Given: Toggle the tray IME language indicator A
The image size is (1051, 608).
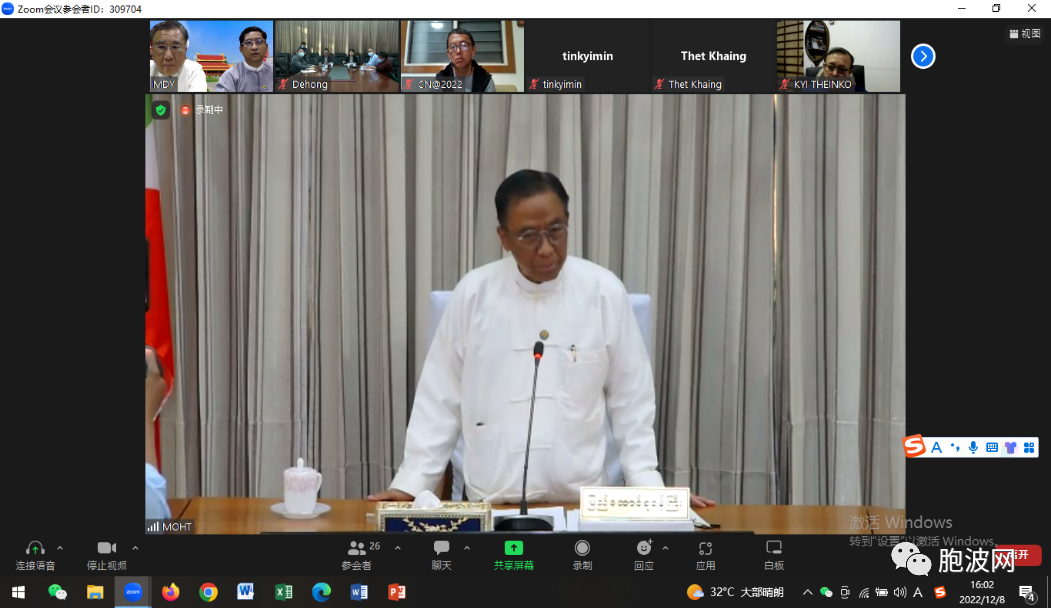Looking at the screenshot, I should (x=918, y=593).
